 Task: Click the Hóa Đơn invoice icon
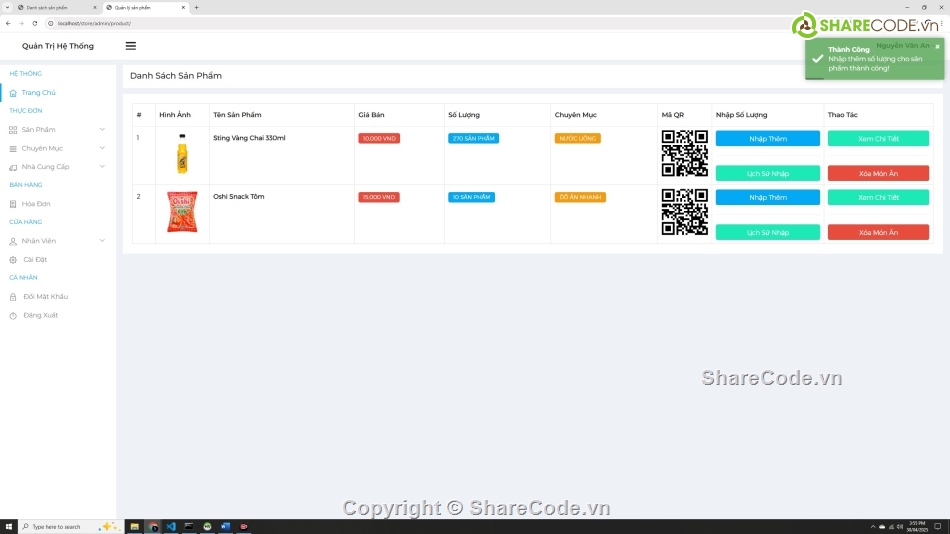click(13, 204)
